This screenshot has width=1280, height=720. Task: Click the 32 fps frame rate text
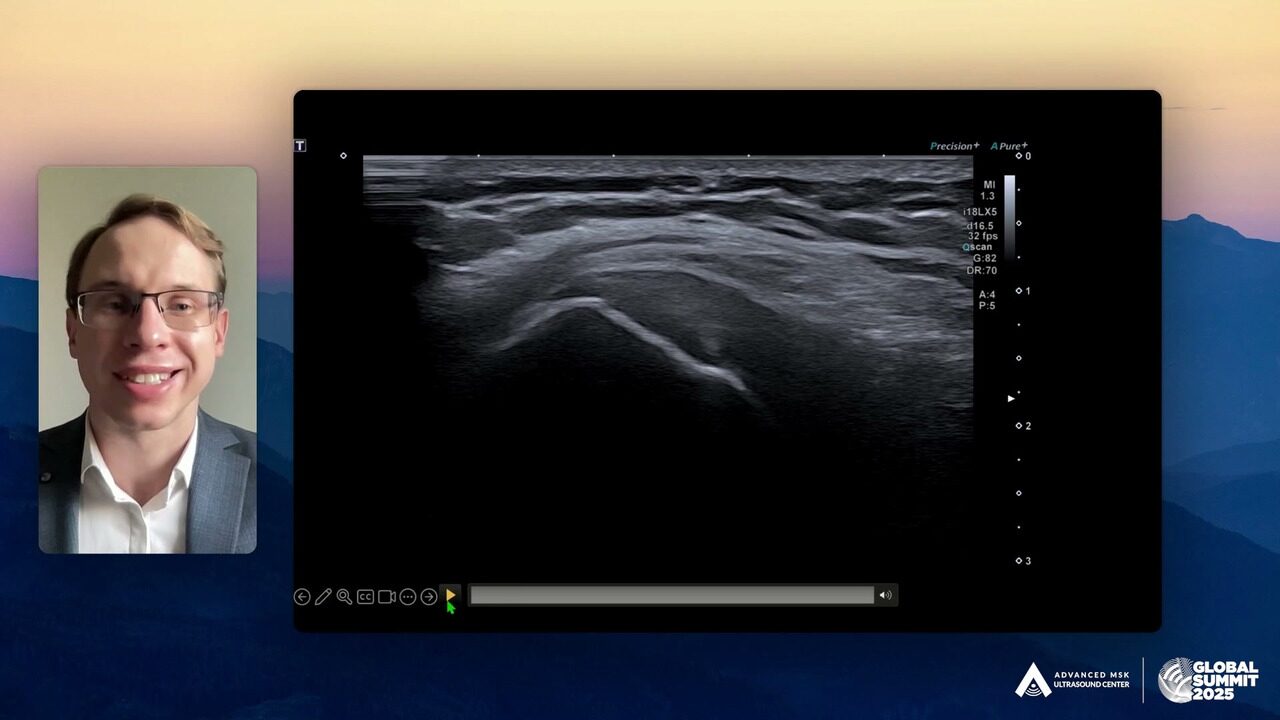(982, 236)
